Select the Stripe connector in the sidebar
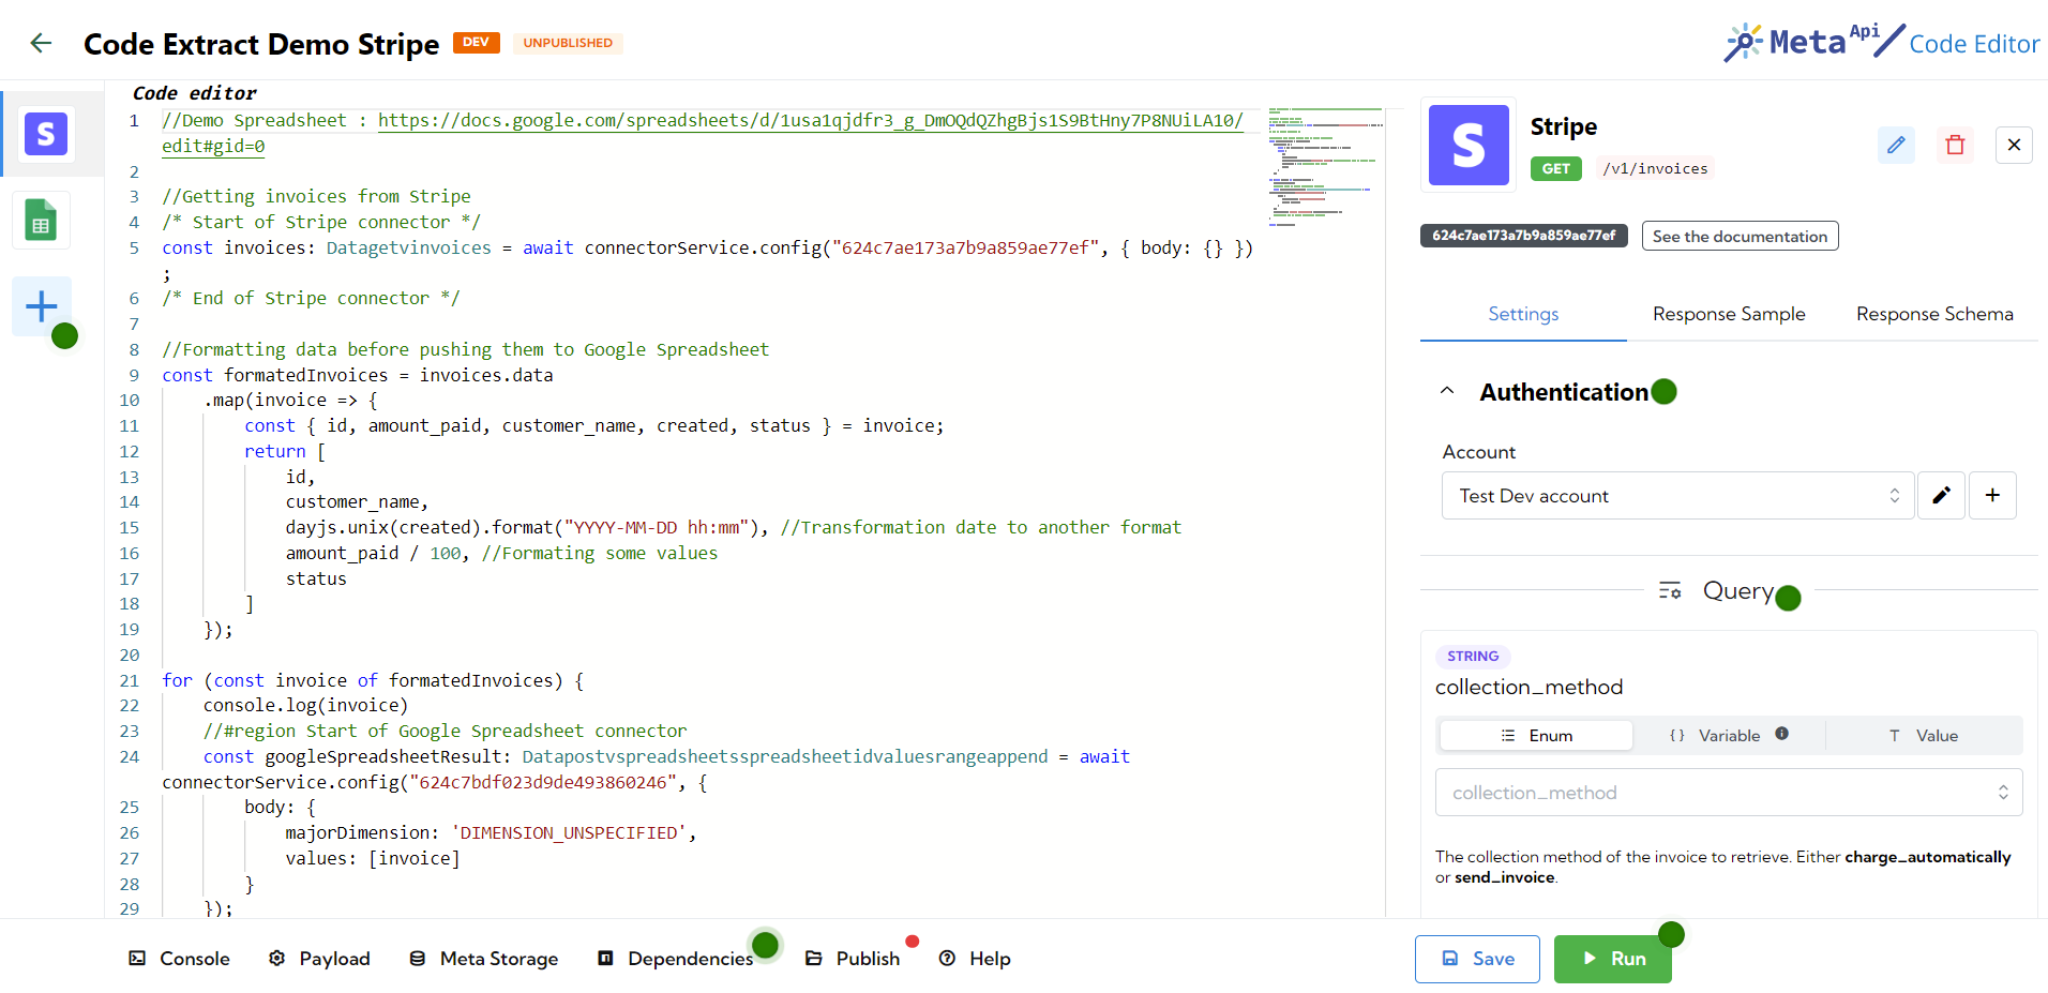The image size is (2048, 993). [46, 134]
